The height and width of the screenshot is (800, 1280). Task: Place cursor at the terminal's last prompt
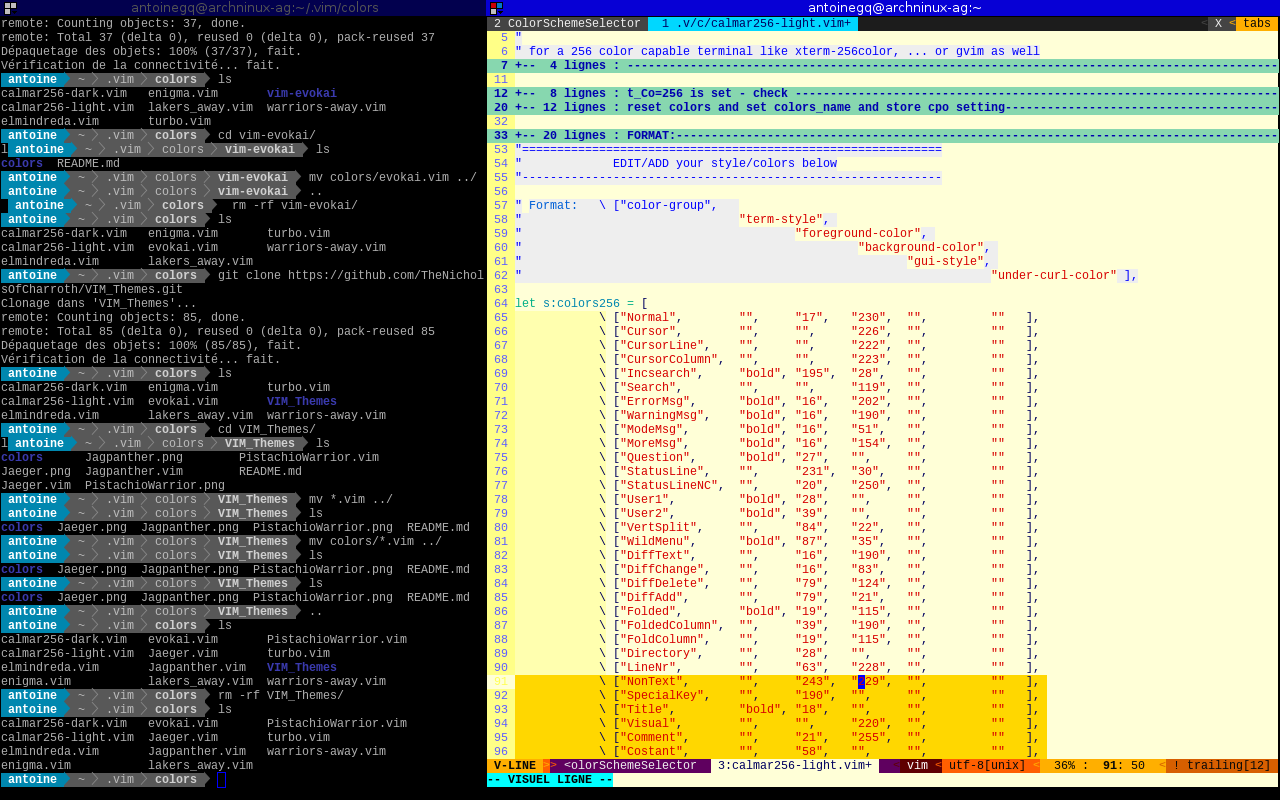coord(221,780)
